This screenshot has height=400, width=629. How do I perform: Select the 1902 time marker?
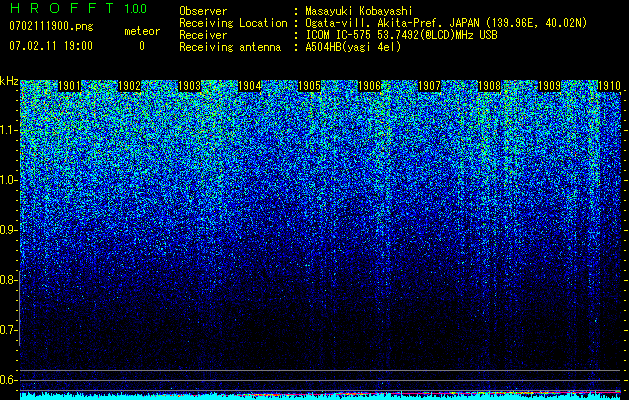tap(130, 86)
